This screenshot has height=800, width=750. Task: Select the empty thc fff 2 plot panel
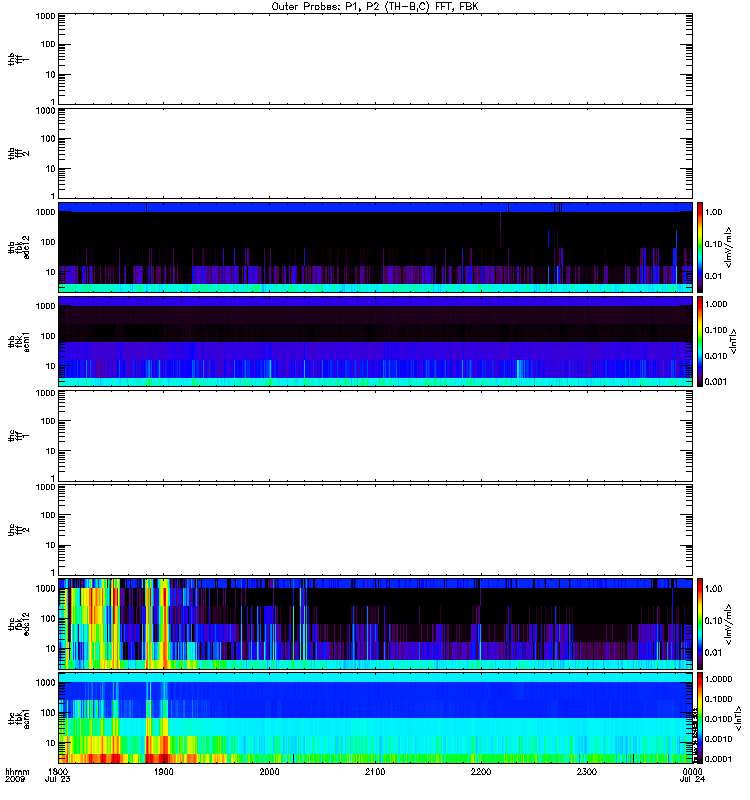(376, 530)
